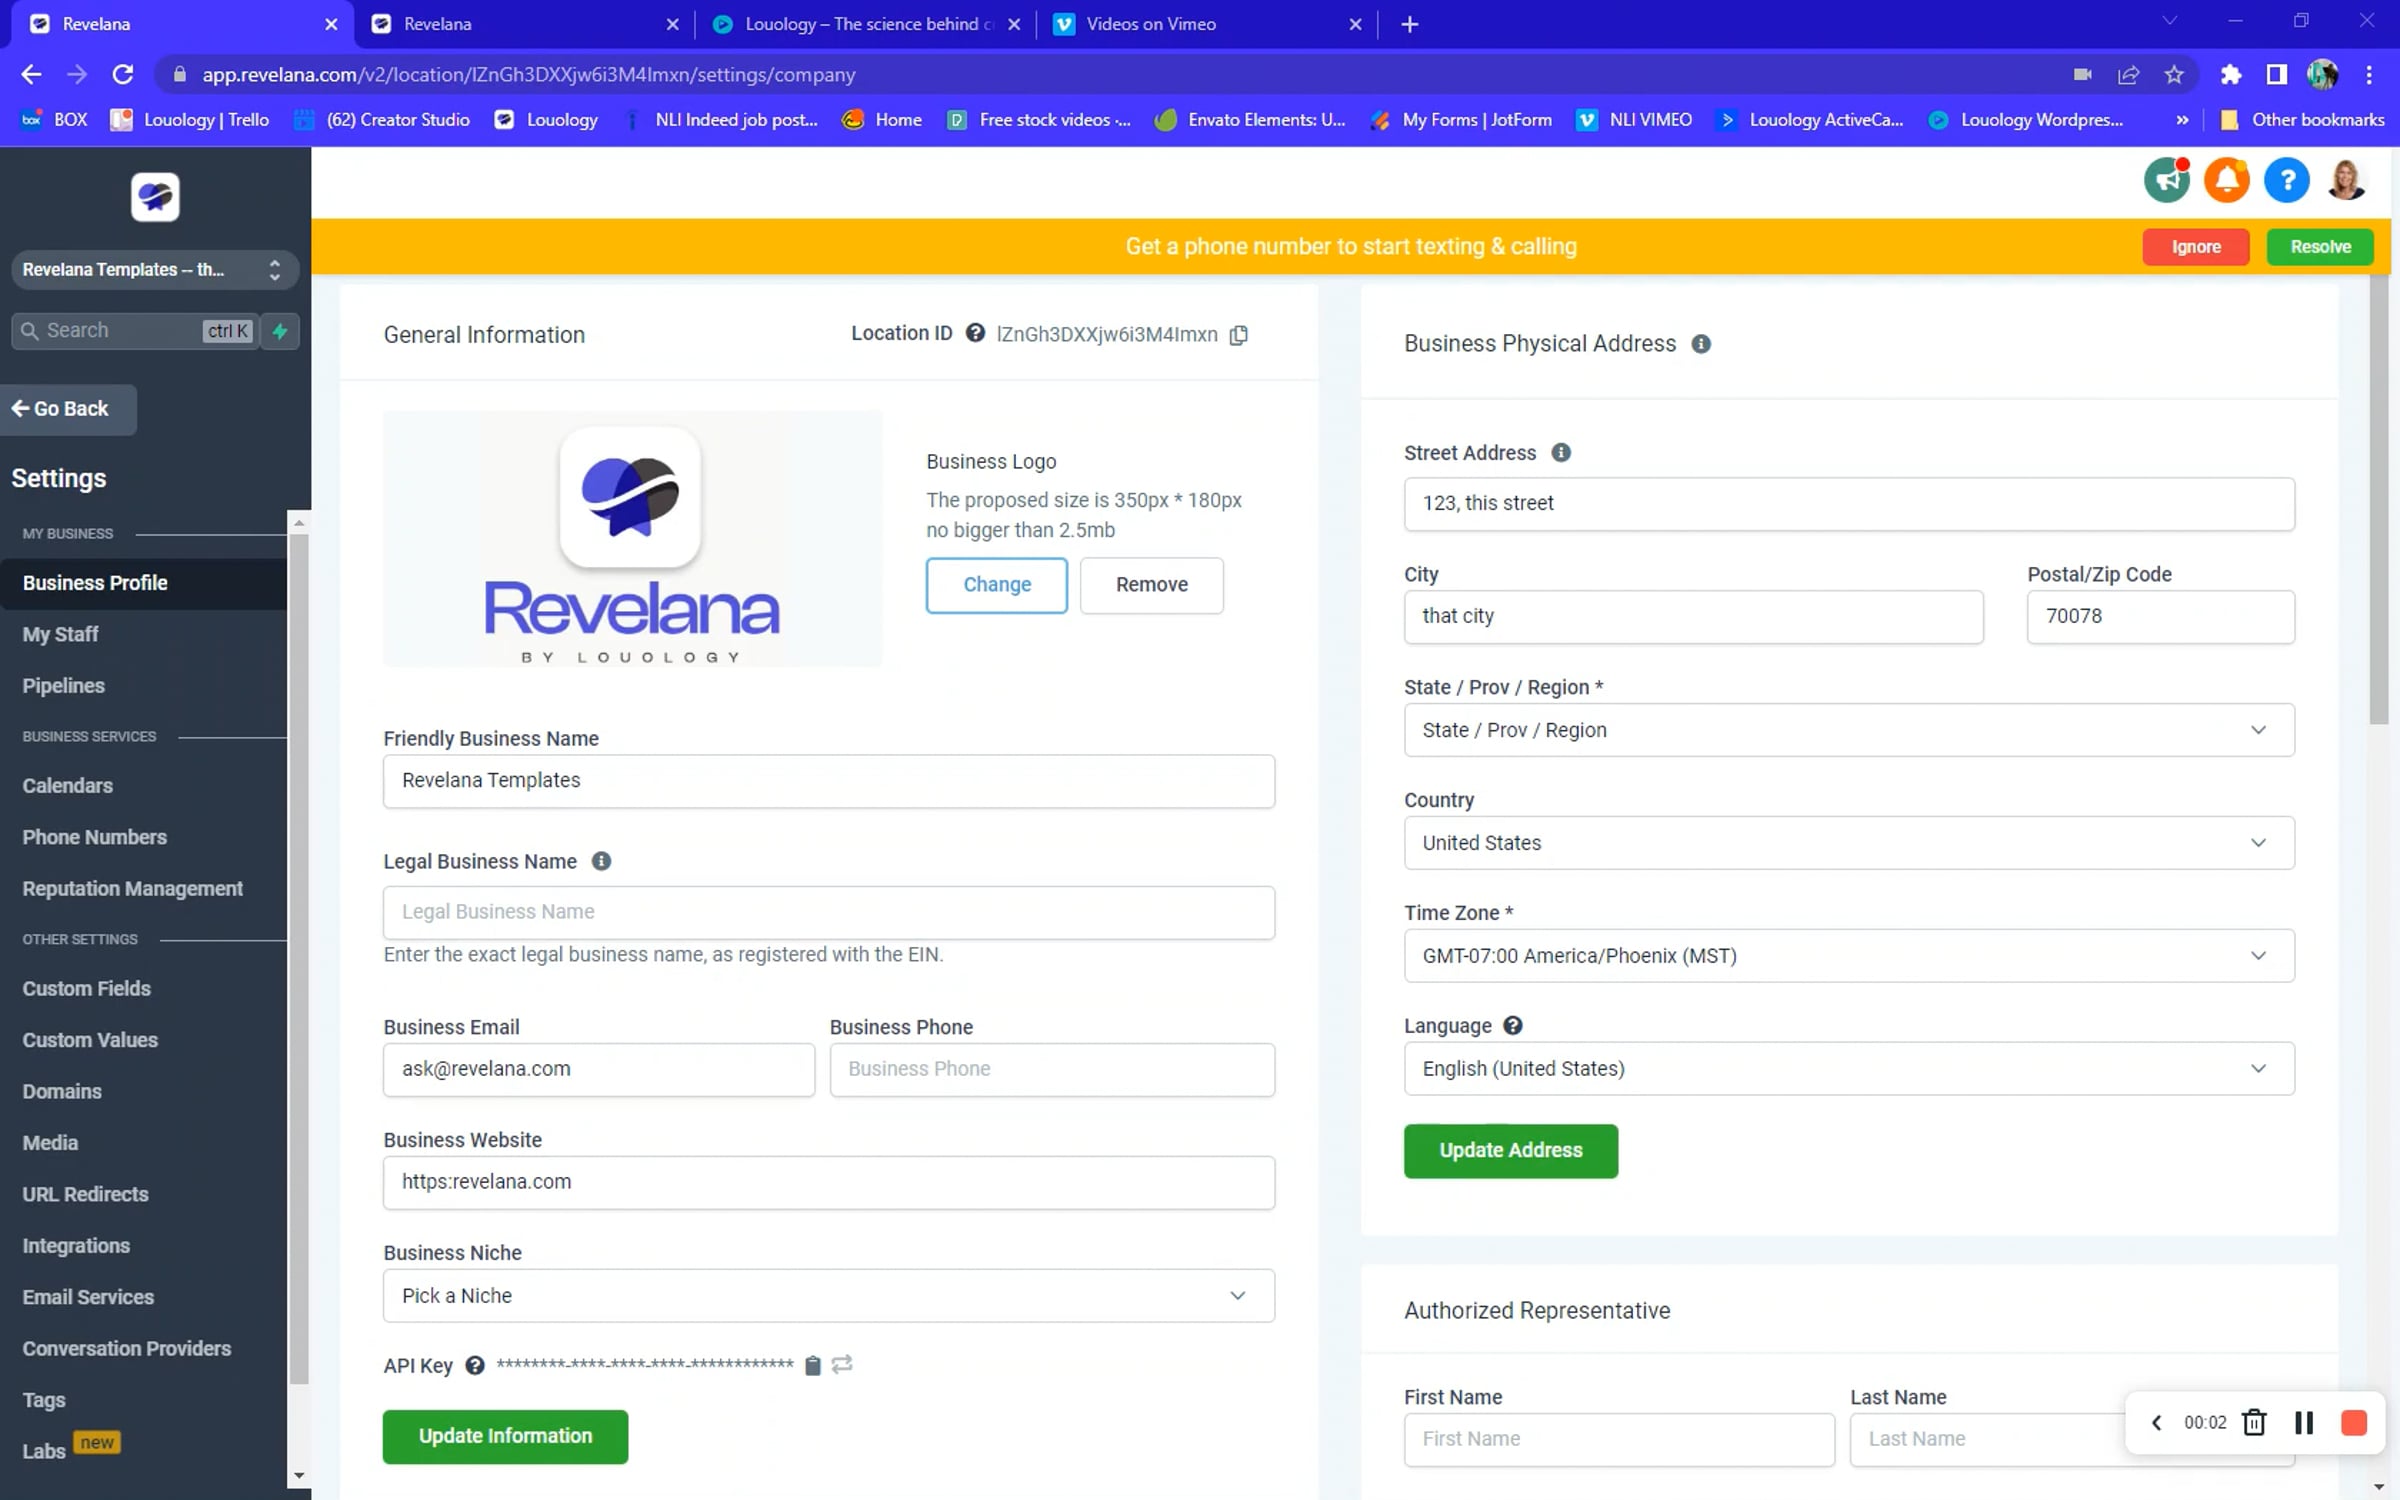Open the Pick a Niche dropdown
This screenshot has width=2400, height=1500.
[x=828, y=1296]
